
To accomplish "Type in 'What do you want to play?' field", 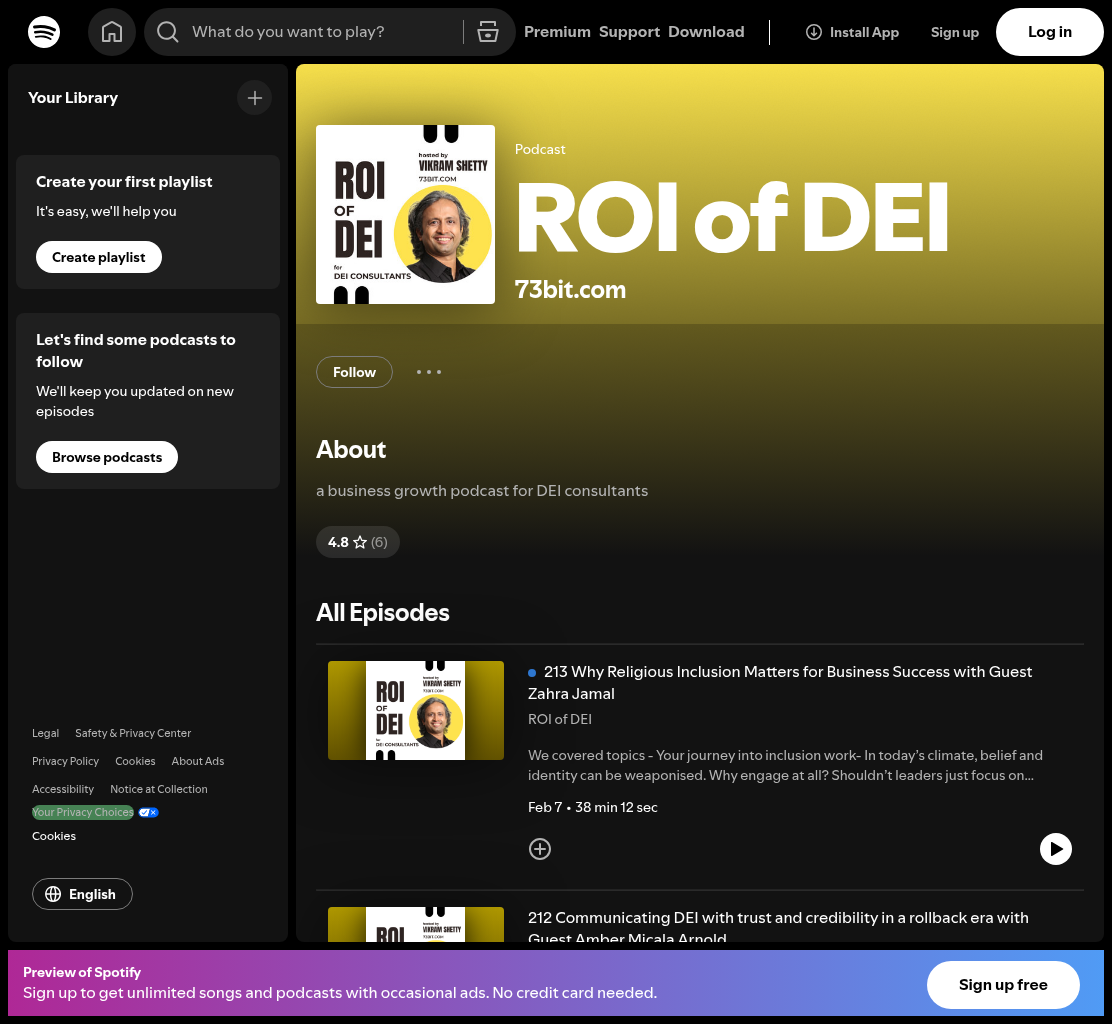I will pyautogui.click(x=323, y=32).
